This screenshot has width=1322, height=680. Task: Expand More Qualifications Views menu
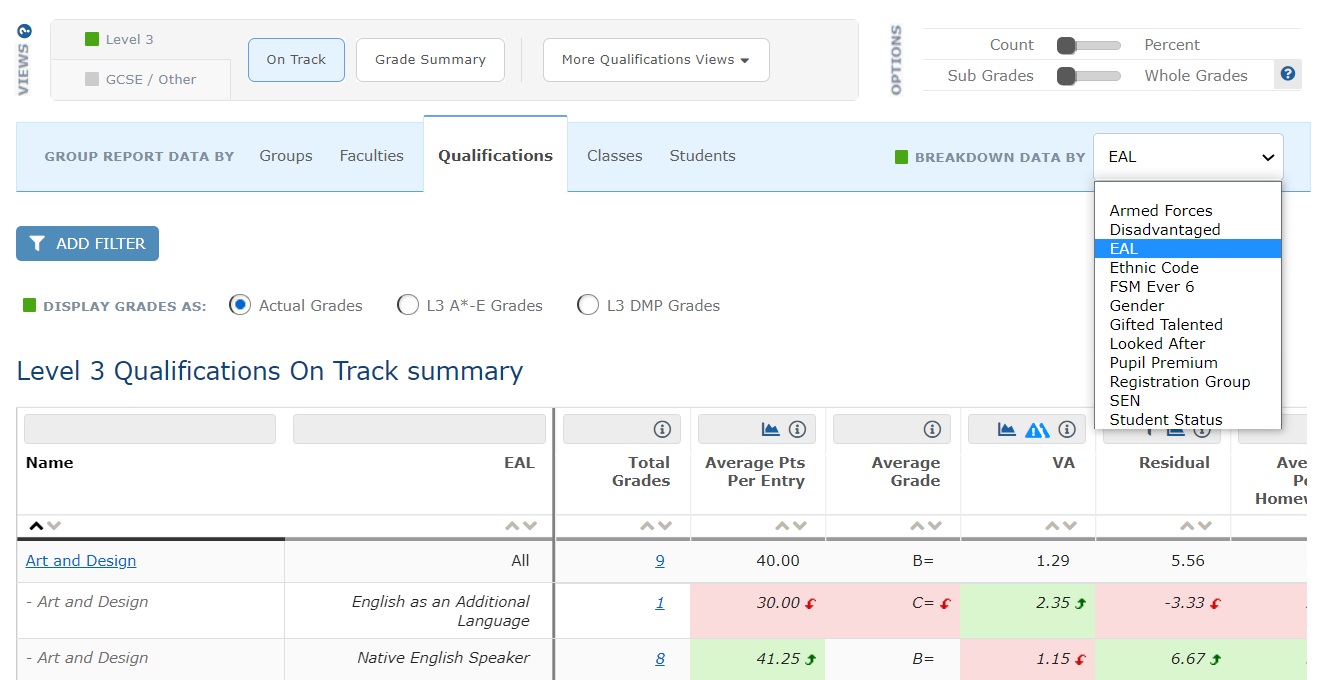coord(655,60)
